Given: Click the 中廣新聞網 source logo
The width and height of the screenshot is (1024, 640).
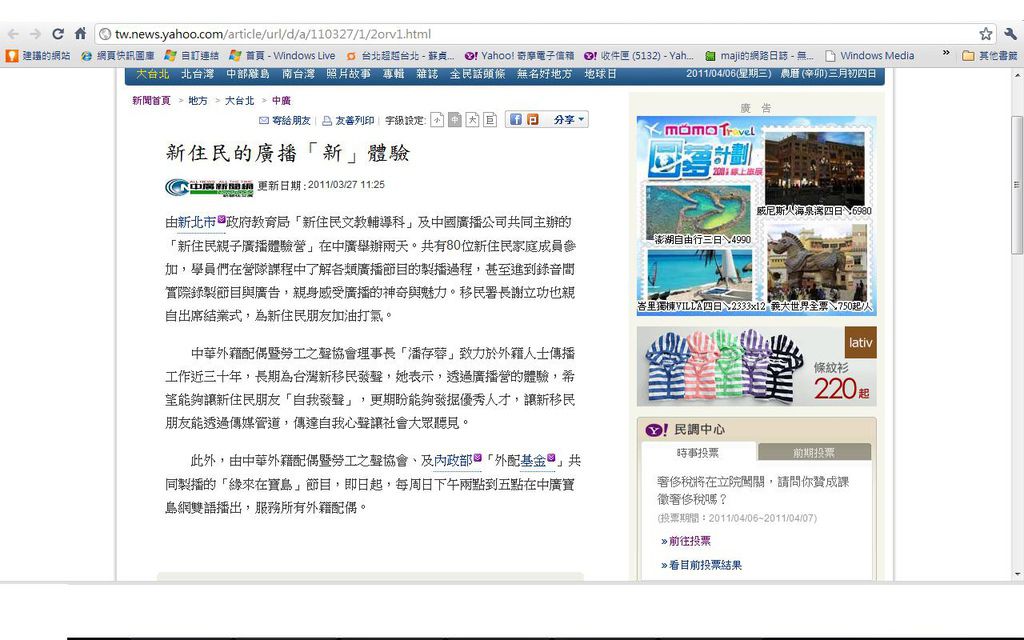Looking at the screenshot, I should click(x=209, y=187).
